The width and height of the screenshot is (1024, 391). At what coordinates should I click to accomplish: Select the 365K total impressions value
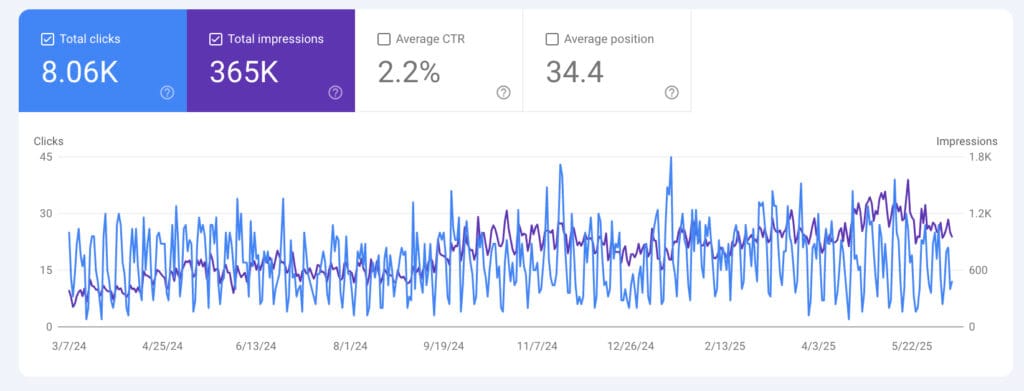pos(244,72)
